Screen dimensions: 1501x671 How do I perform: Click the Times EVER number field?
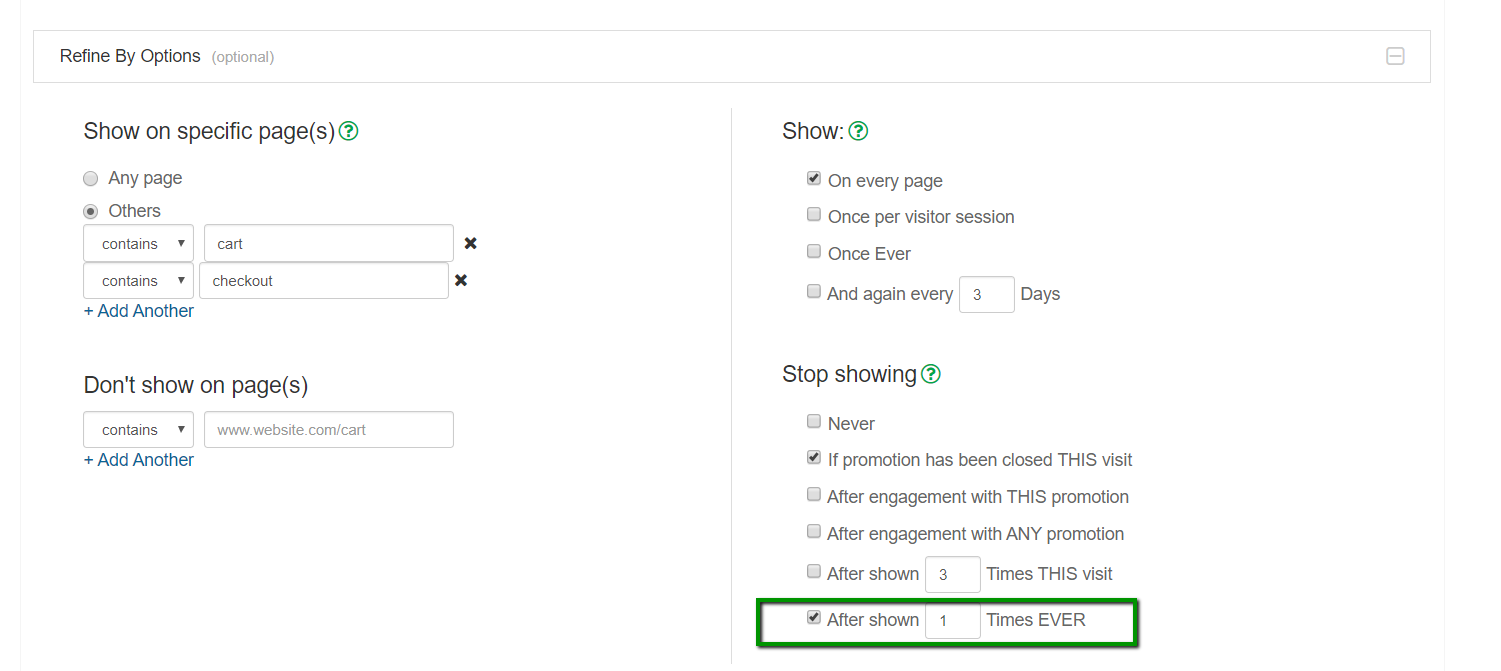[x=952, y=621]
